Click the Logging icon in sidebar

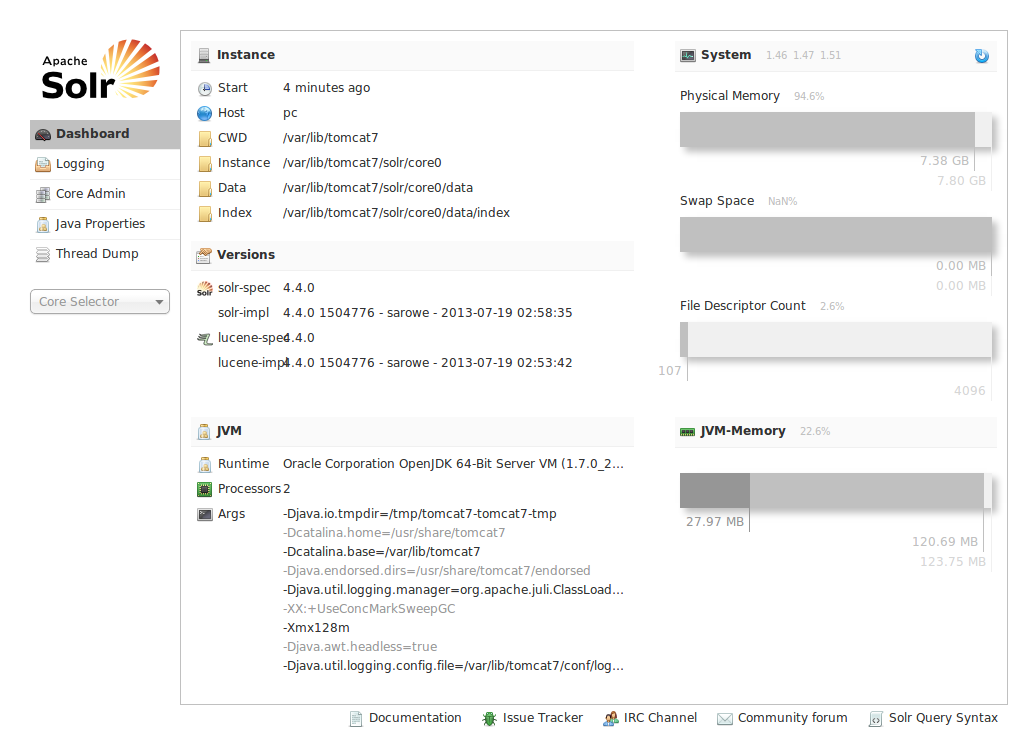[43, 165]
